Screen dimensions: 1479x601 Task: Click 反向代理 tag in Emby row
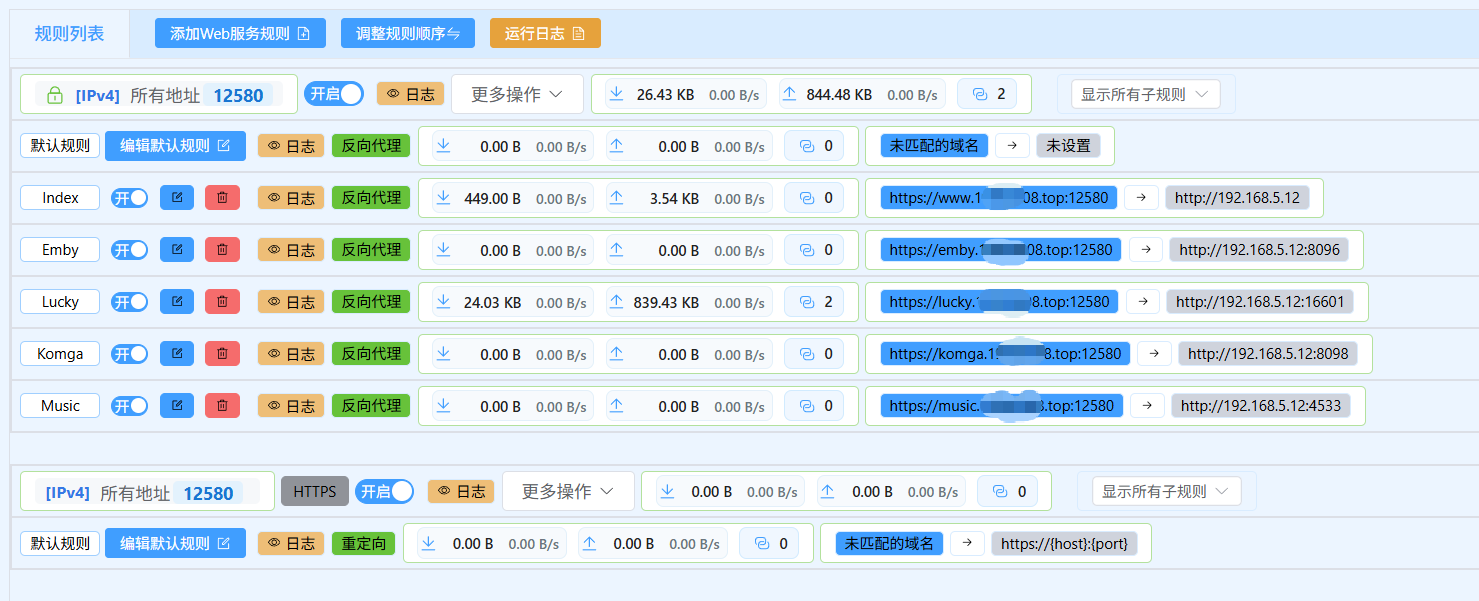point(371,250)
